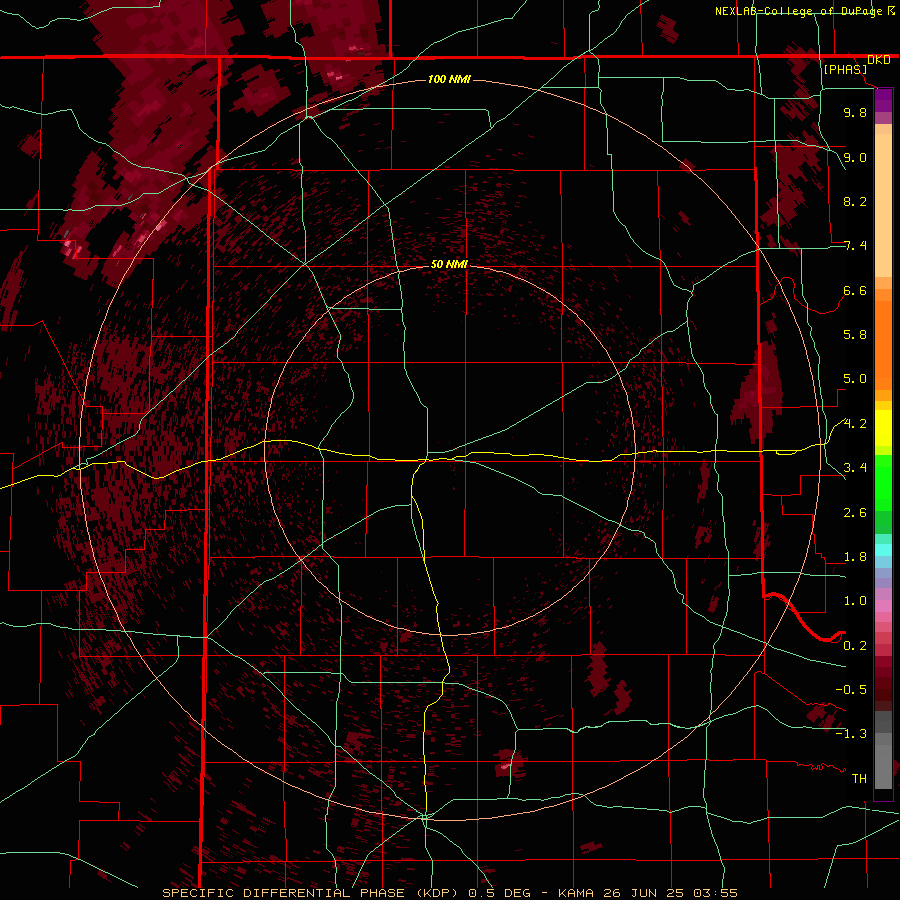Pick the light peach segment of color bar
900x900 pixels.
(x=883, y=205)
